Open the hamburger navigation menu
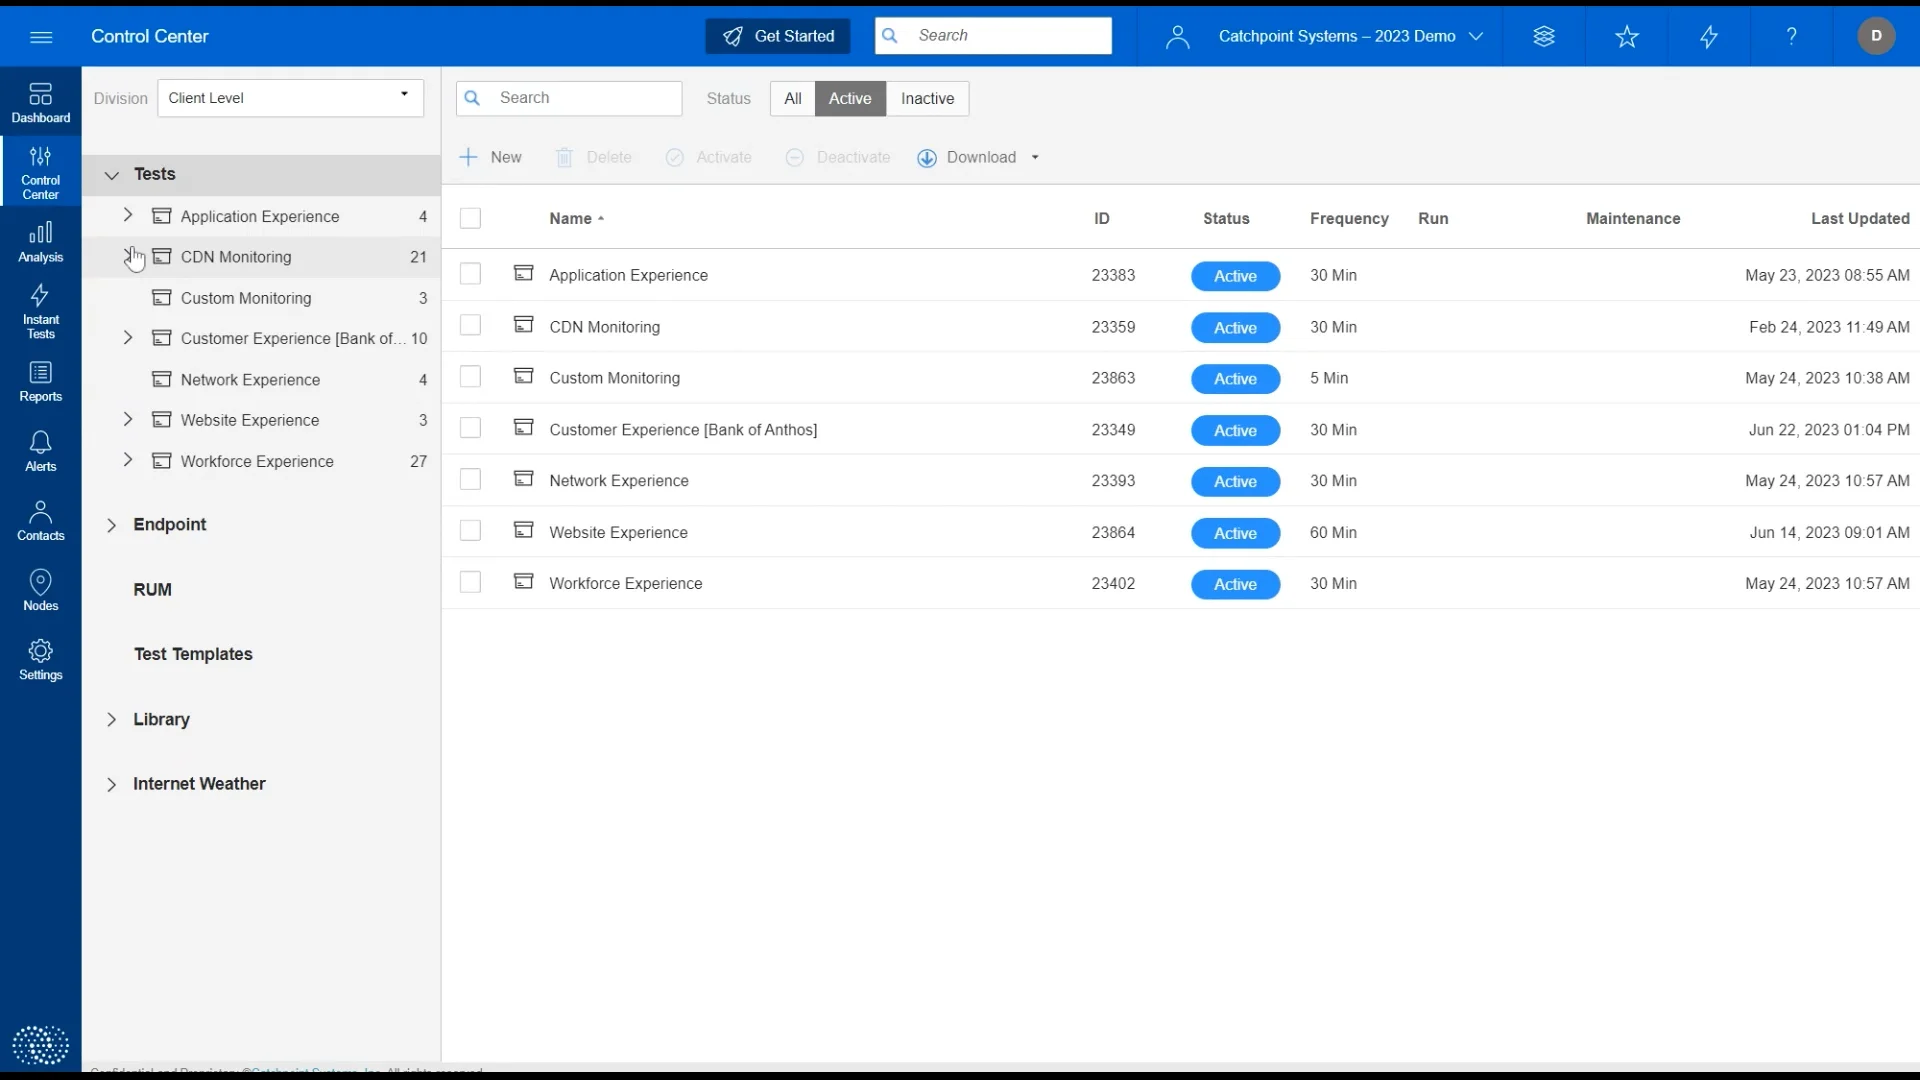Image resolution: width=1920 pixels, height=1080 pixels. point(41,37)
